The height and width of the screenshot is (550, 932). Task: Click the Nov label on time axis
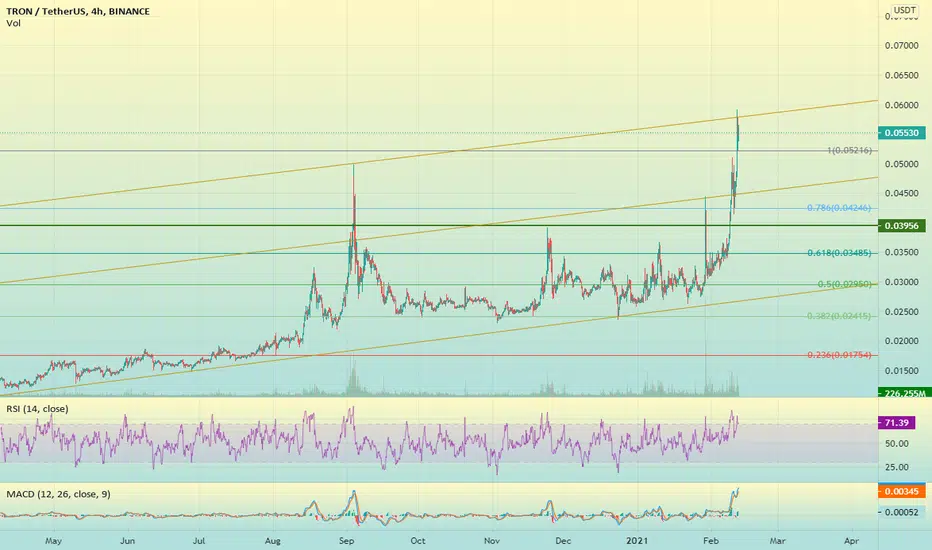point(492,541)
